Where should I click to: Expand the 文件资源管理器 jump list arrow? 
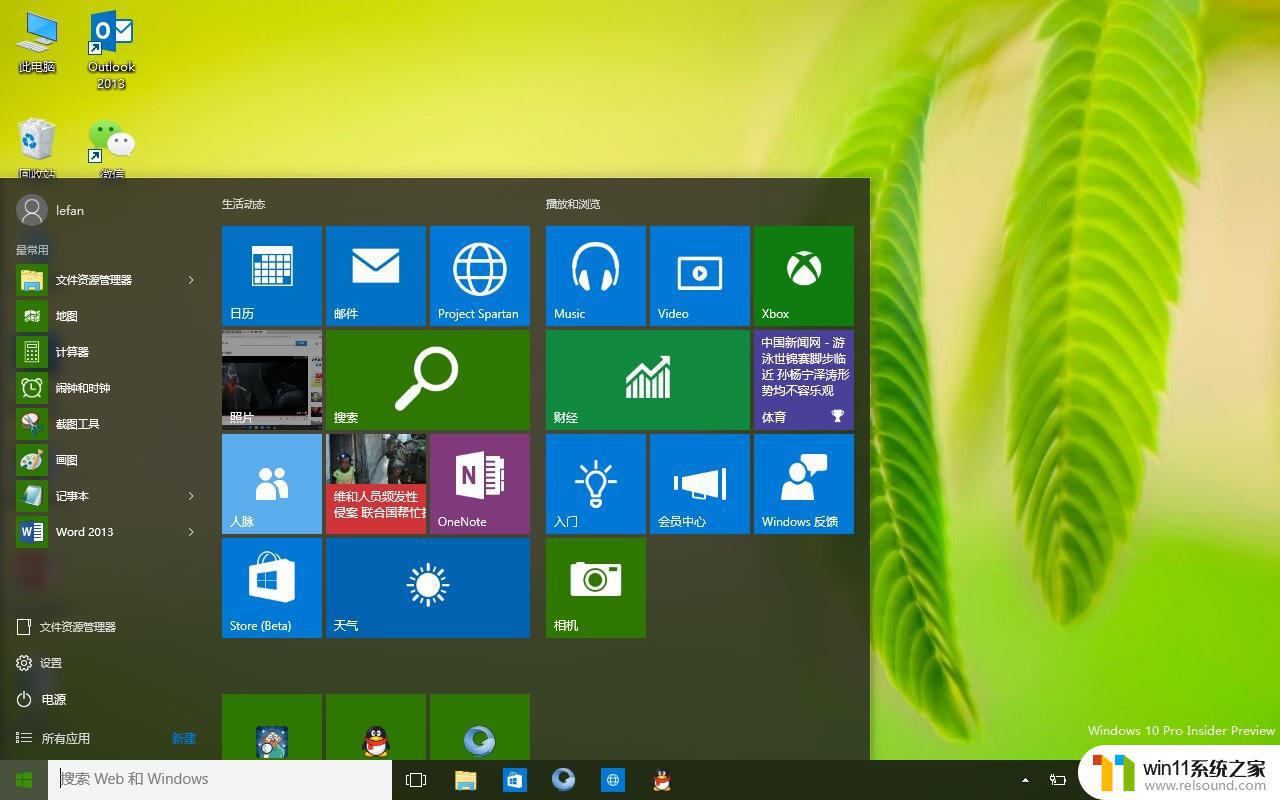tap(190, 280)
